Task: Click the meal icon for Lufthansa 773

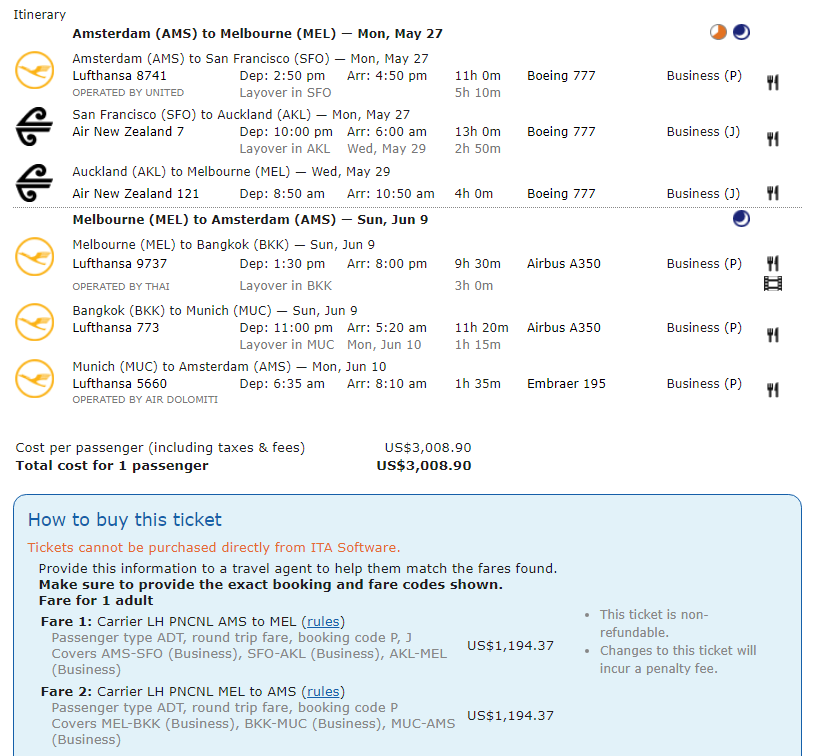Action: [x=773, y=335]
